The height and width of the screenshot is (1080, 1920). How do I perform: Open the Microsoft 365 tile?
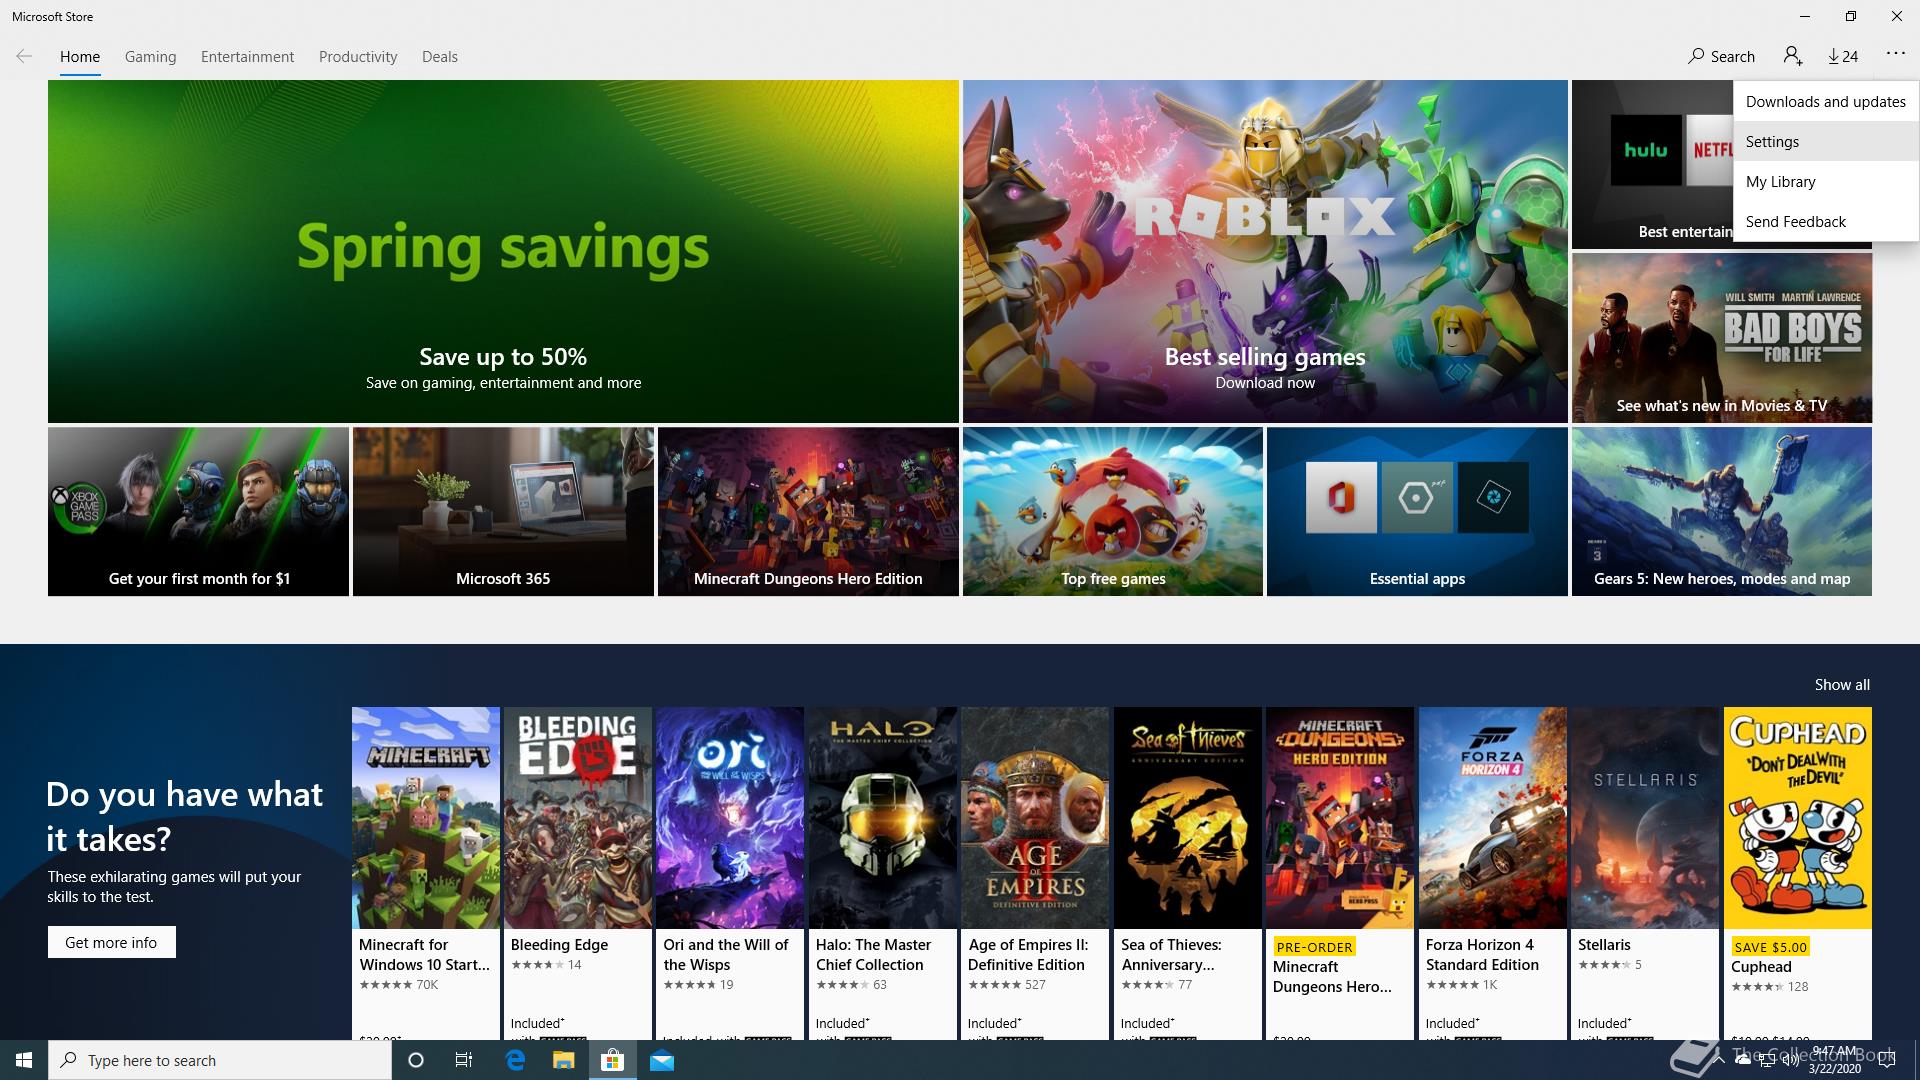[503, 512]
